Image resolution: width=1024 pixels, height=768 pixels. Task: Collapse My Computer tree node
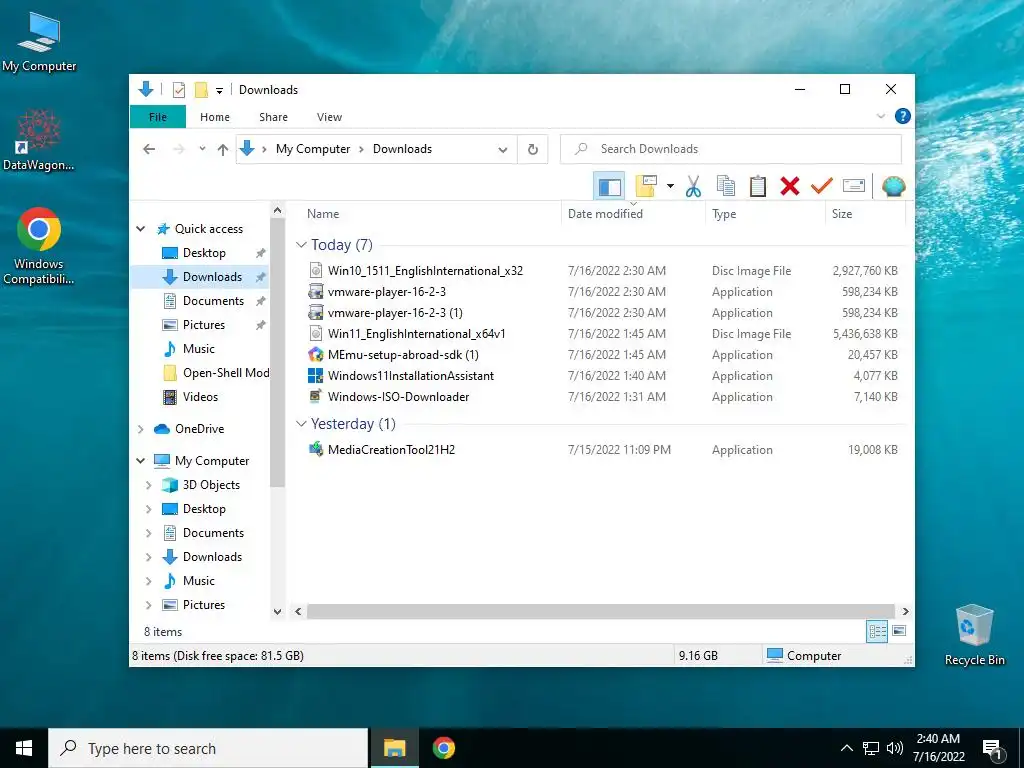click(140, 460)
